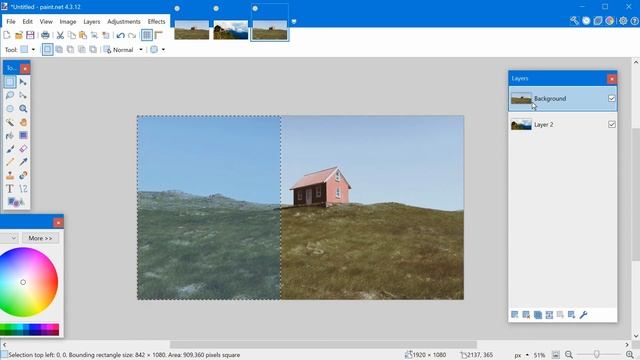Select the Paint Bucket tool

click(10, 136)
